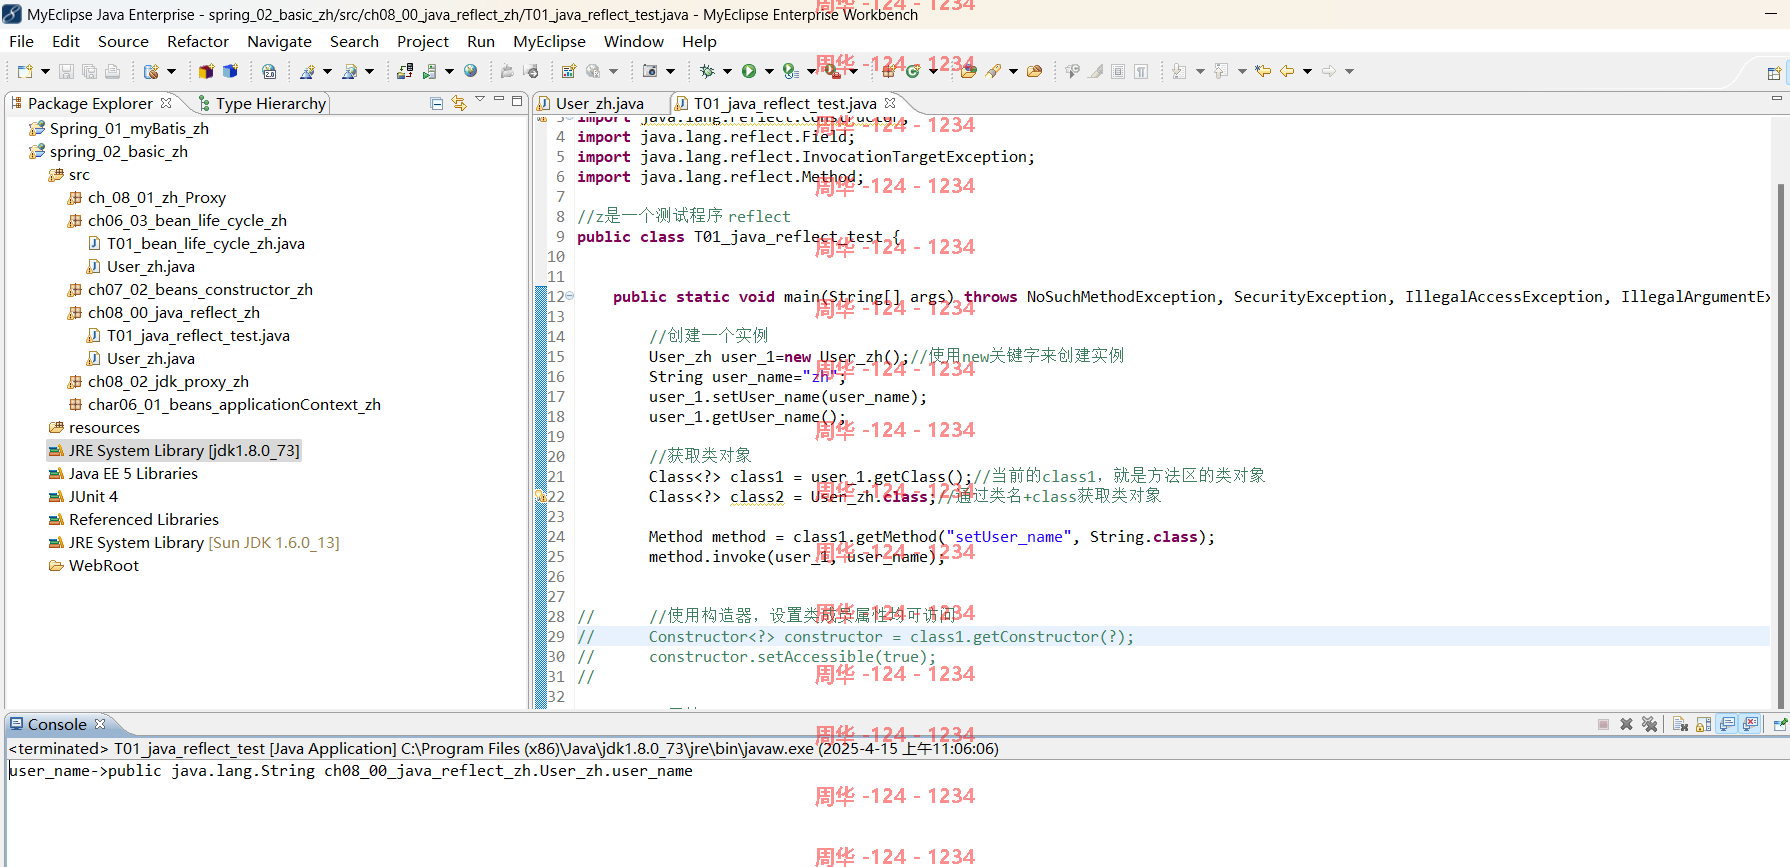Click Previous Annotation icon
Viewport: 1790px width, 867px height.
point(1221,71)
